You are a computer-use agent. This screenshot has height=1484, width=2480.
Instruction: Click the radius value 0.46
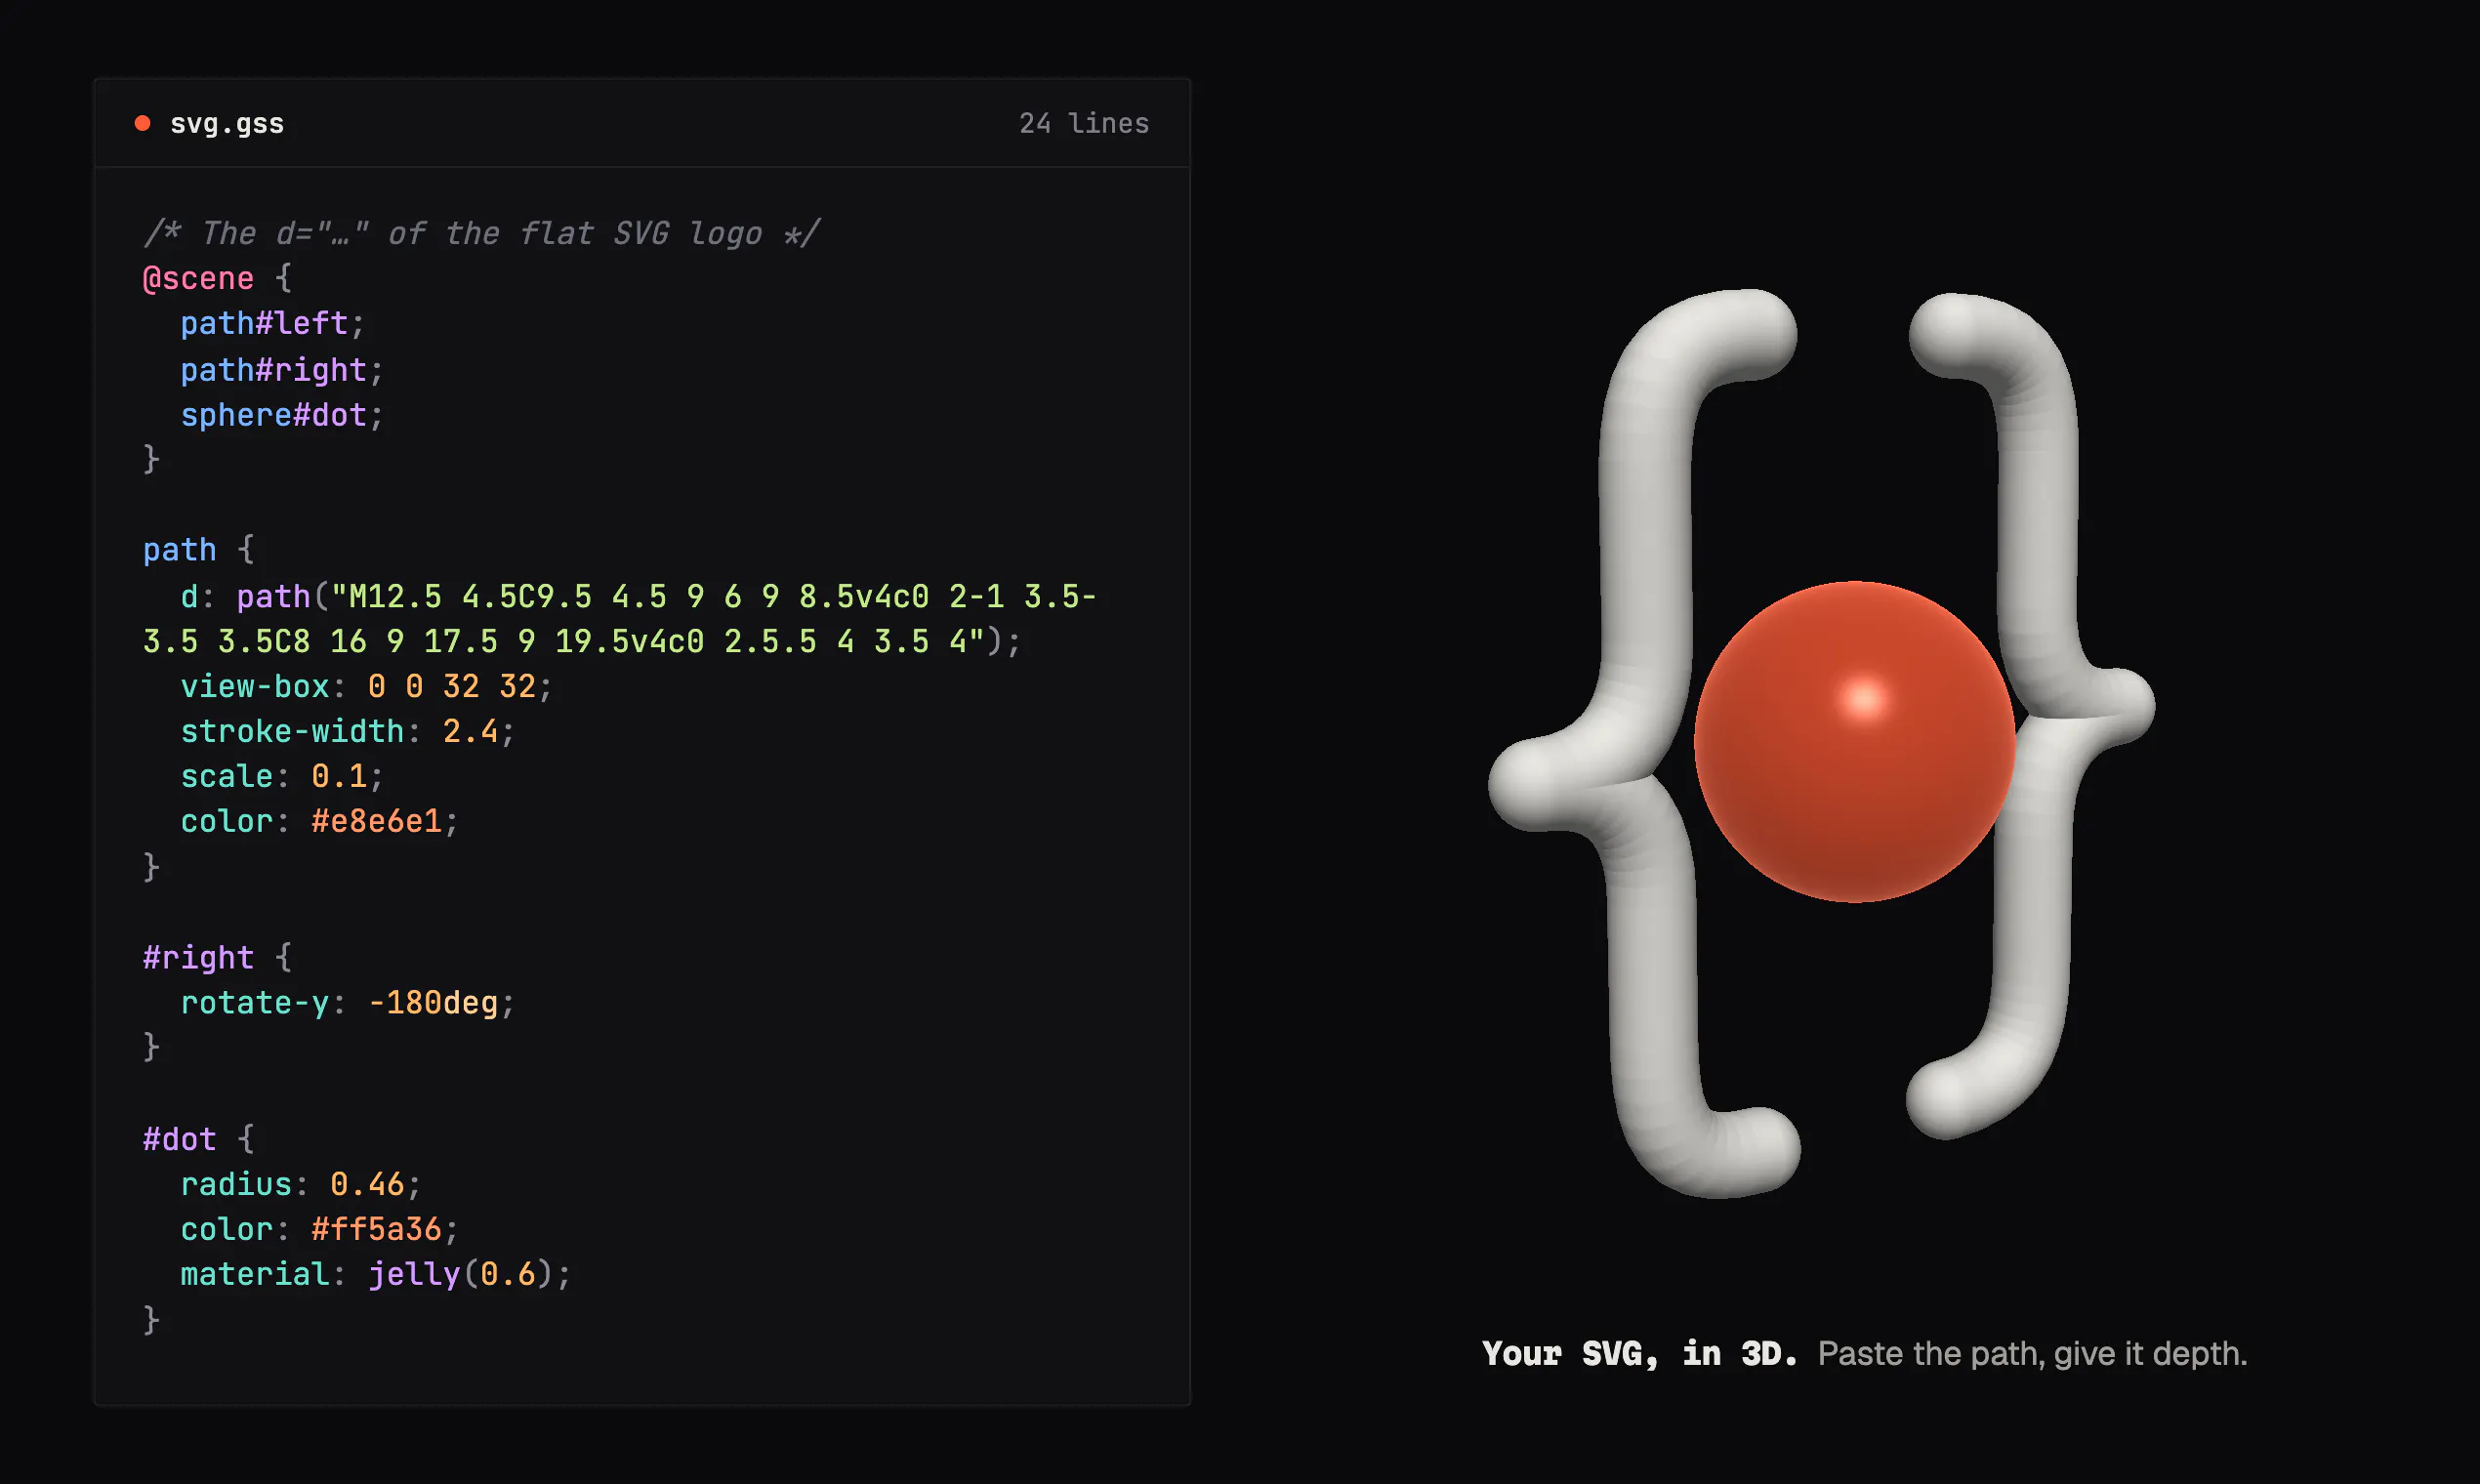point(367,1184)
